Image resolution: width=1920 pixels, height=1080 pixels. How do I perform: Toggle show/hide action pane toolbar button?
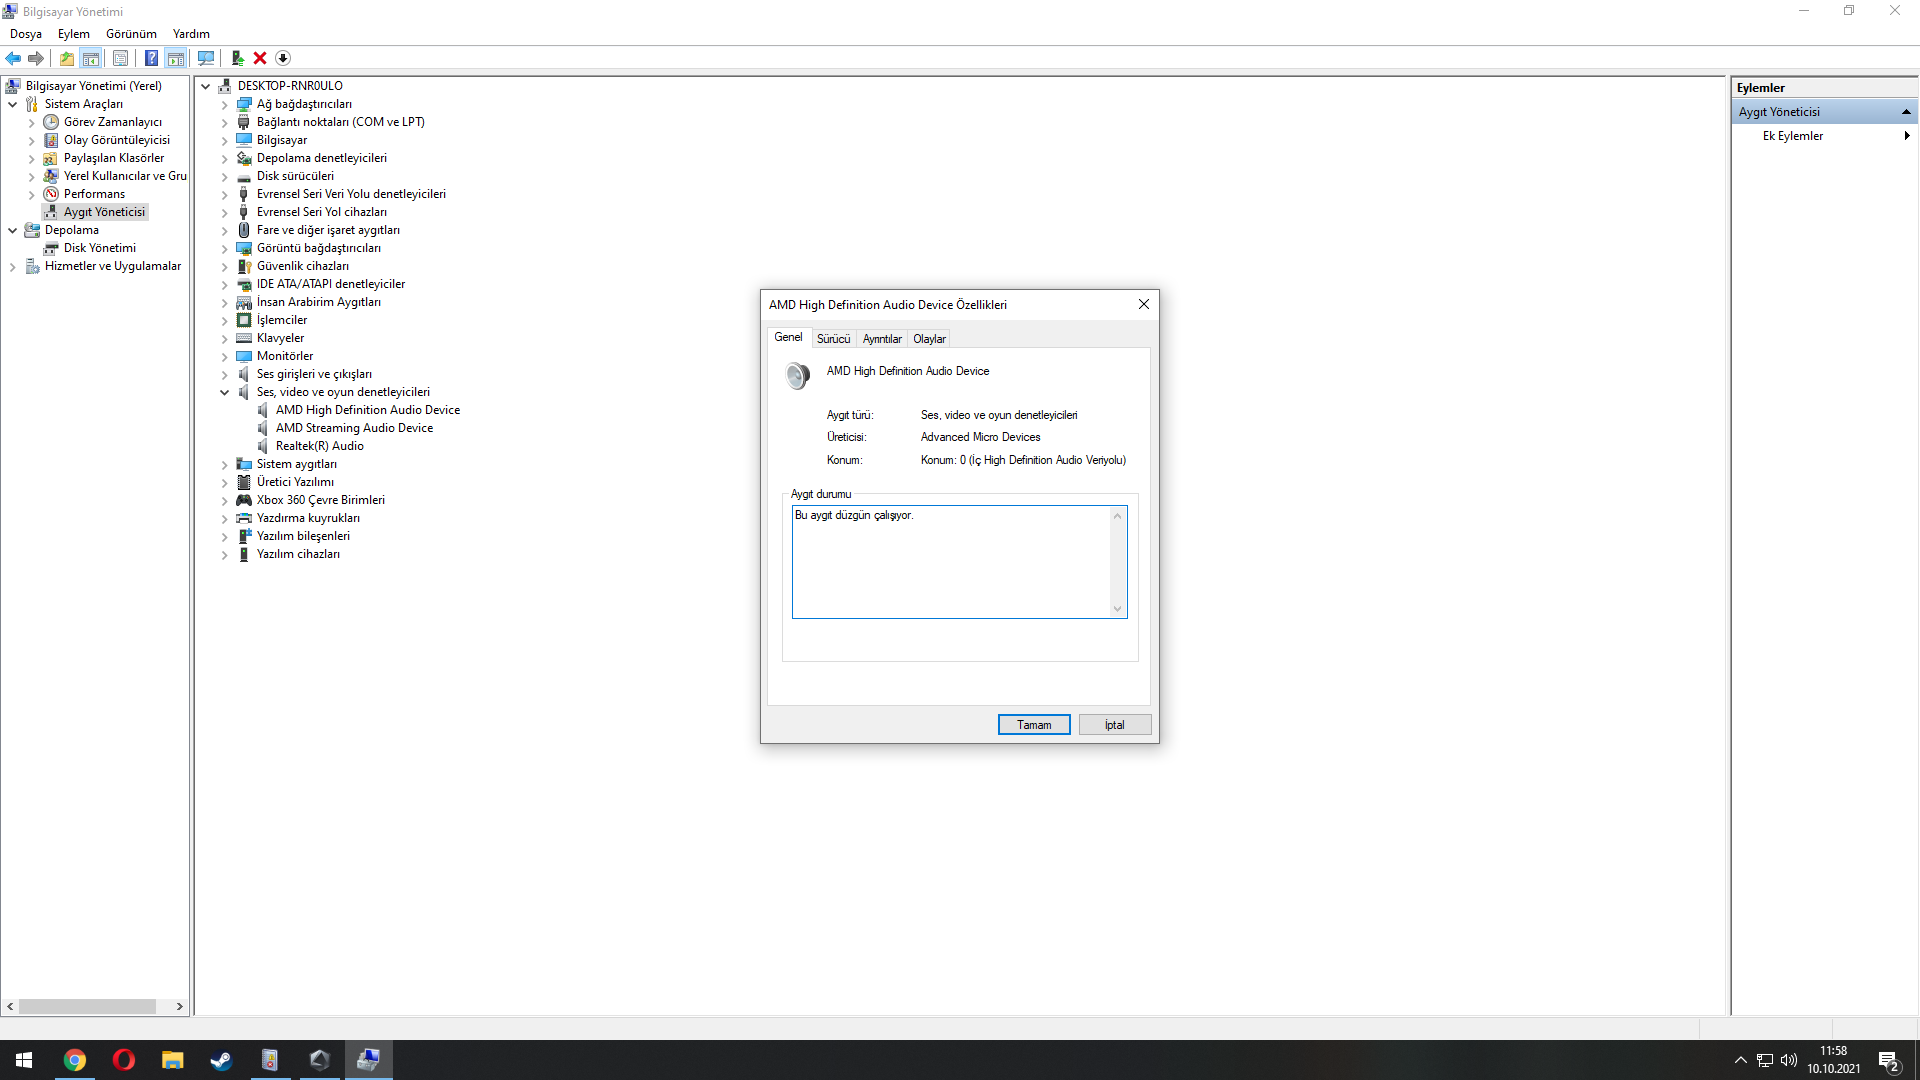pos(176,58)
